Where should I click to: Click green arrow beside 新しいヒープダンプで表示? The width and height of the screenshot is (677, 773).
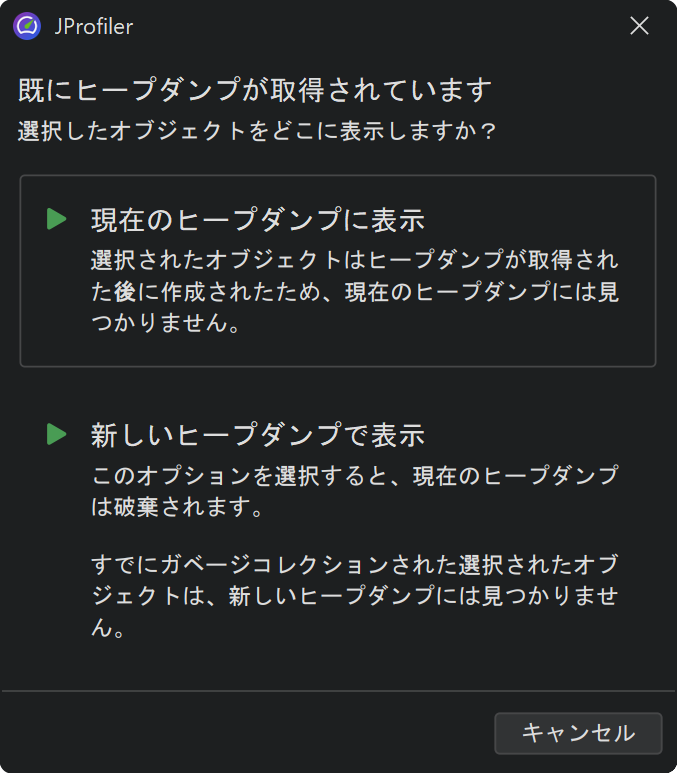[57, 434]
